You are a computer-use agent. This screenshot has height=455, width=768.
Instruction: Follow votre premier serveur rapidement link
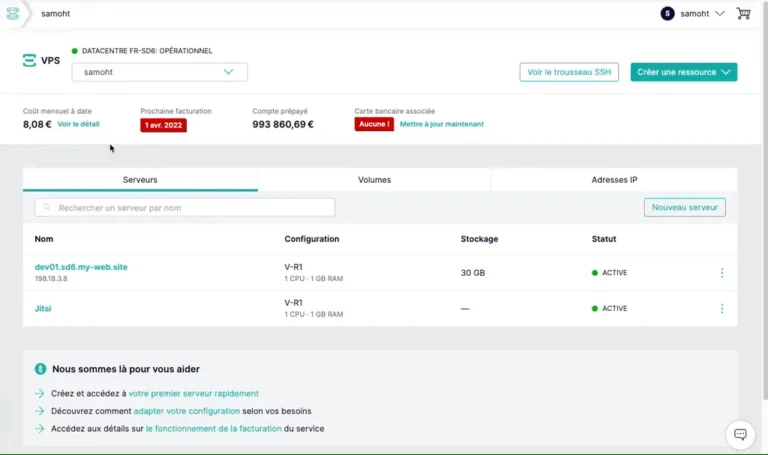click(193, 393)
